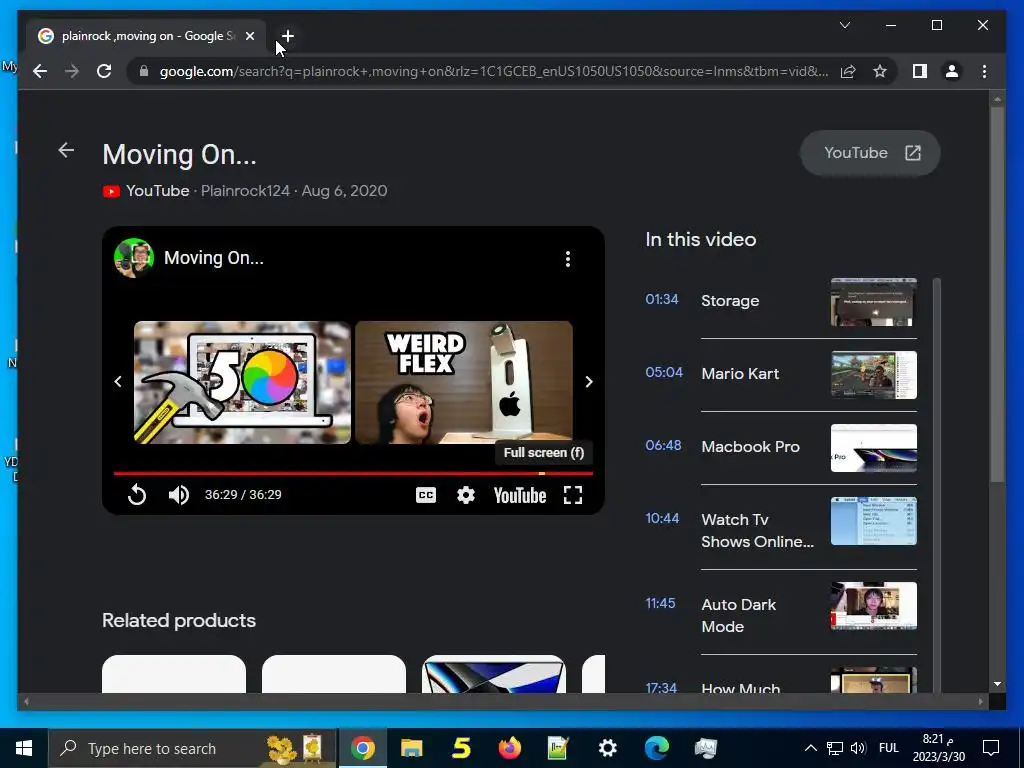Go back using arrow beside Moving On title
This screenshot has width=1024, height=768.
point(66,150)
